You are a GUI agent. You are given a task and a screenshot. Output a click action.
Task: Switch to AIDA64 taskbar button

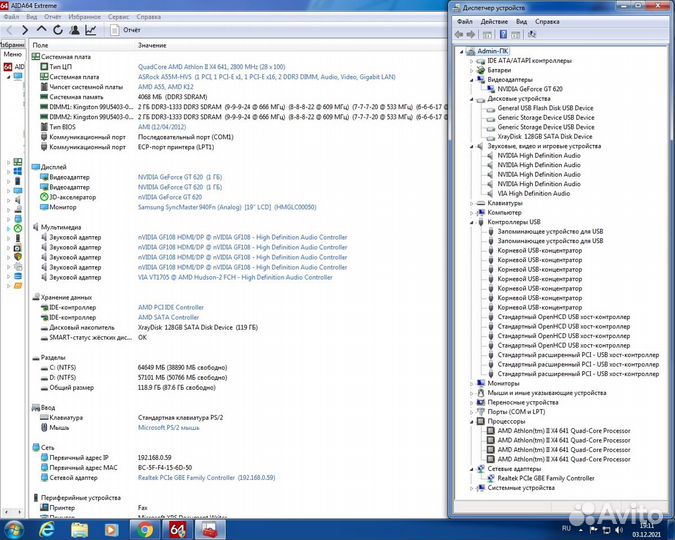178,530
